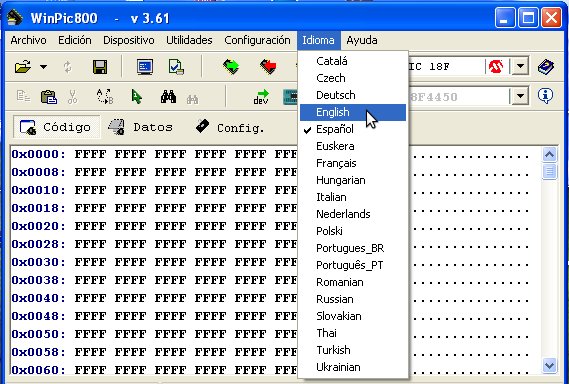This screenshot has width=569, height=384.
Task: Click the document checkmark verify icon
Action: 176,67
